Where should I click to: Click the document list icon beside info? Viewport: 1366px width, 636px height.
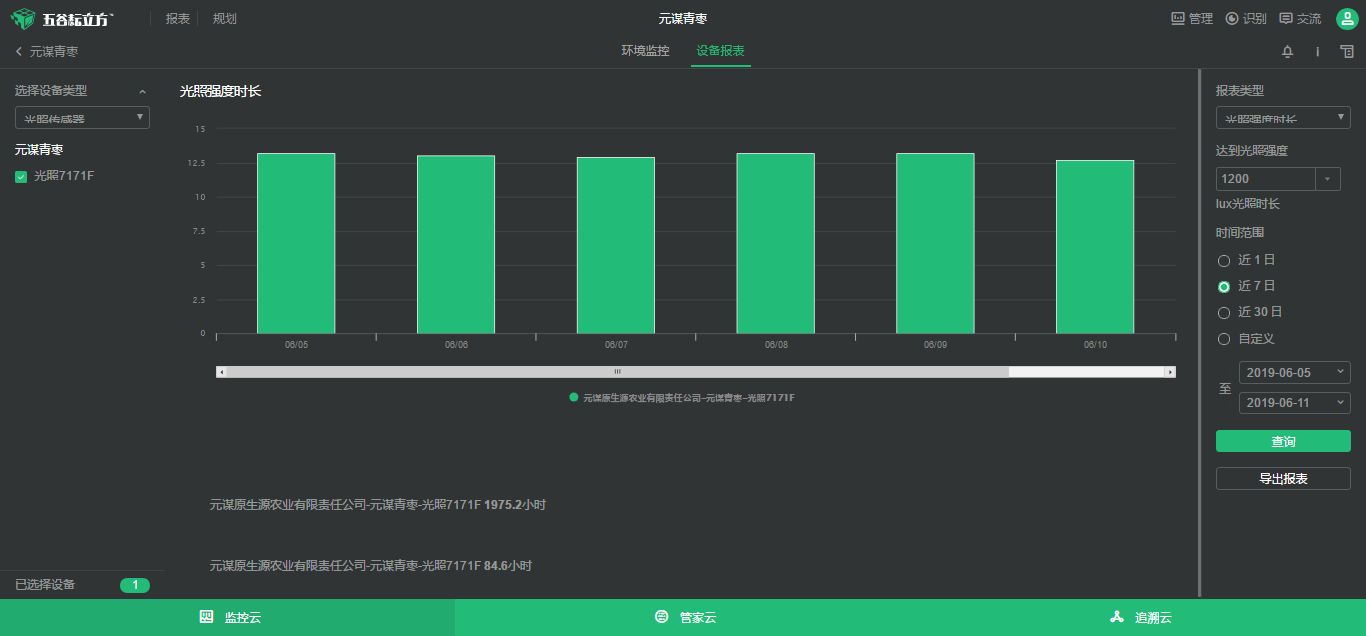tap(1347, 52)
